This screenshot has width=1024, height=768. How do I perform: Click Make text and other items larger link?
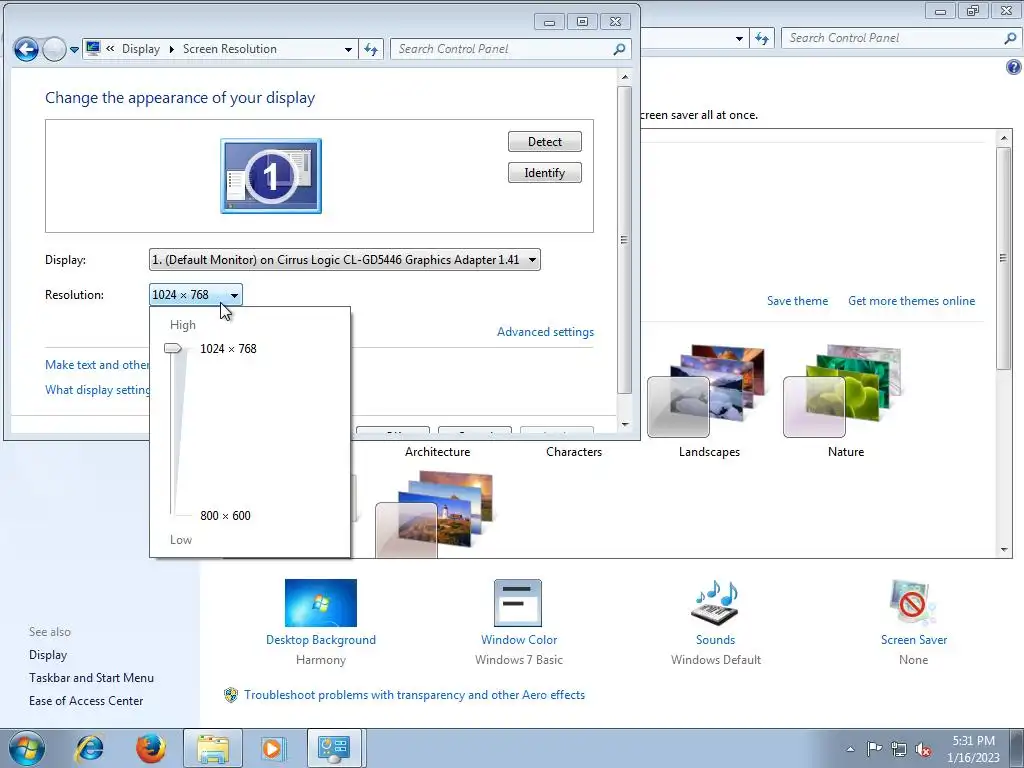[x=97, y=365]
